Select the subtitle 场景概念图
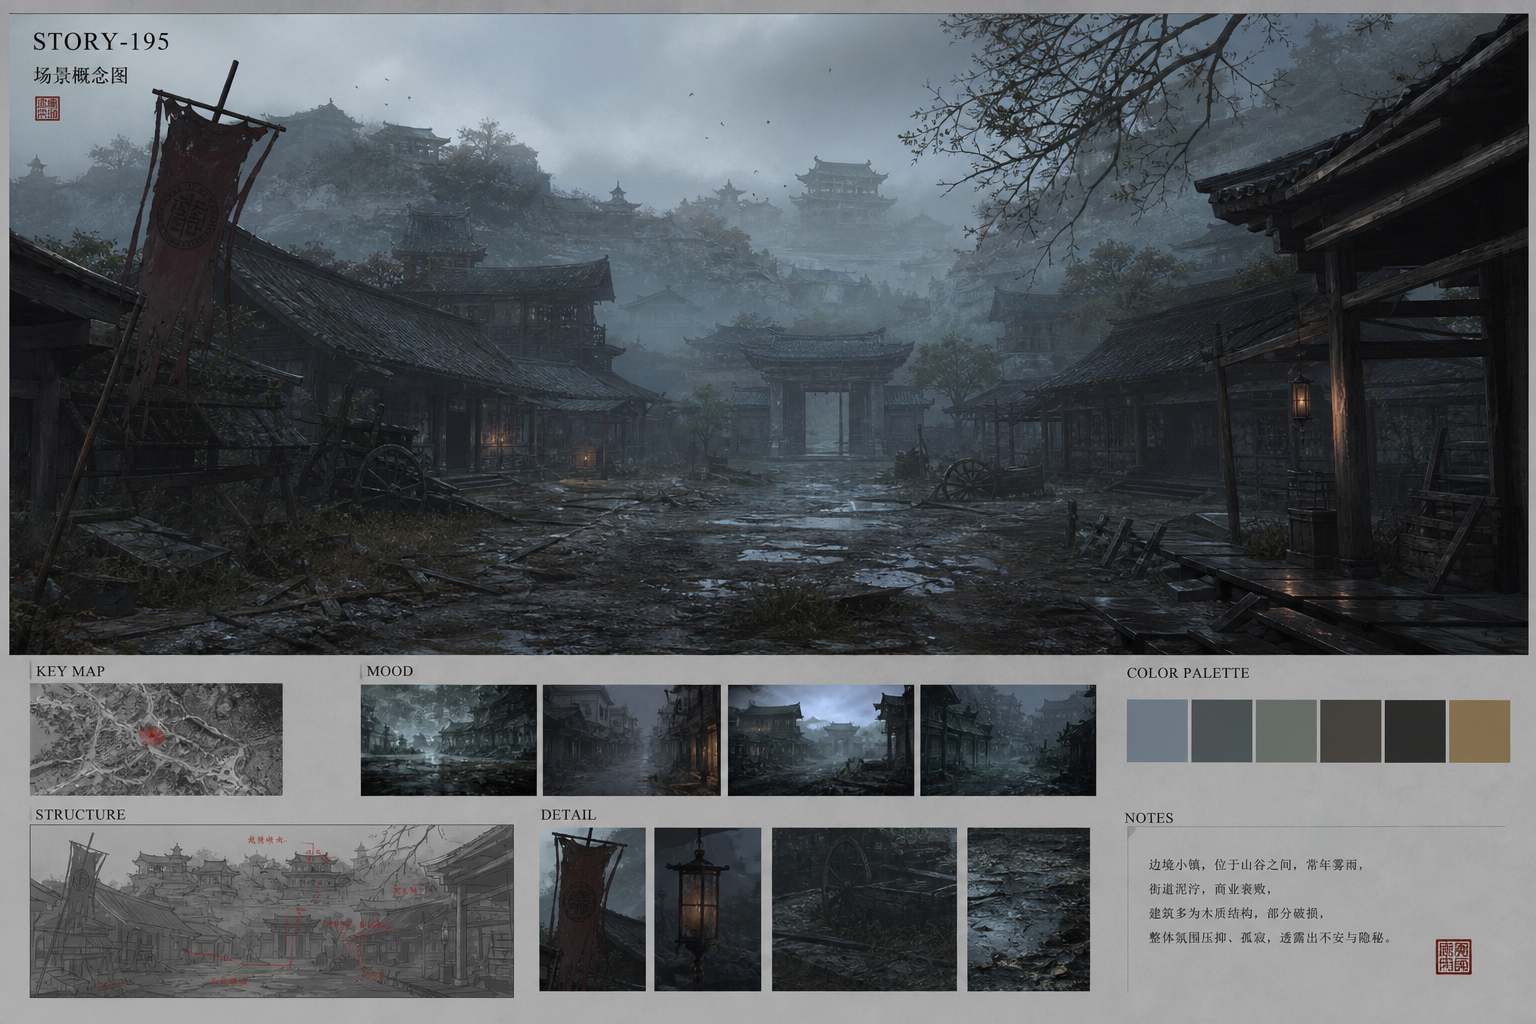The width and height of the screenshot is (1536, 1024). point(81,76)
